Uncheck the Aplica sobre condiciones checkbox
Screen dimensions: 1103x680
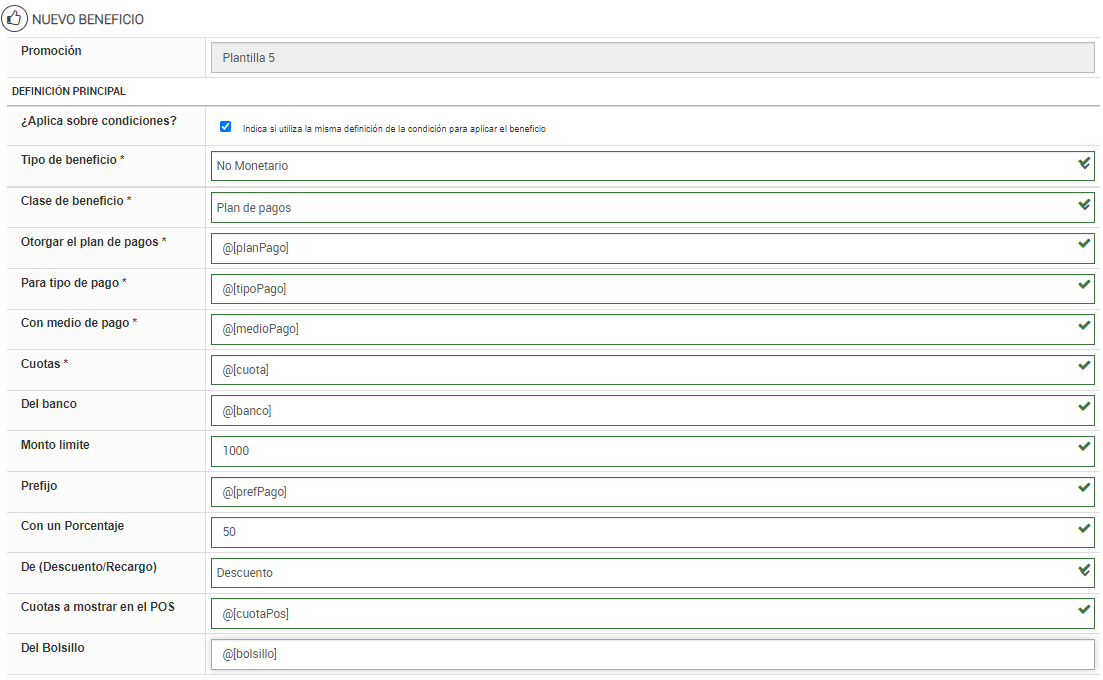225,127
